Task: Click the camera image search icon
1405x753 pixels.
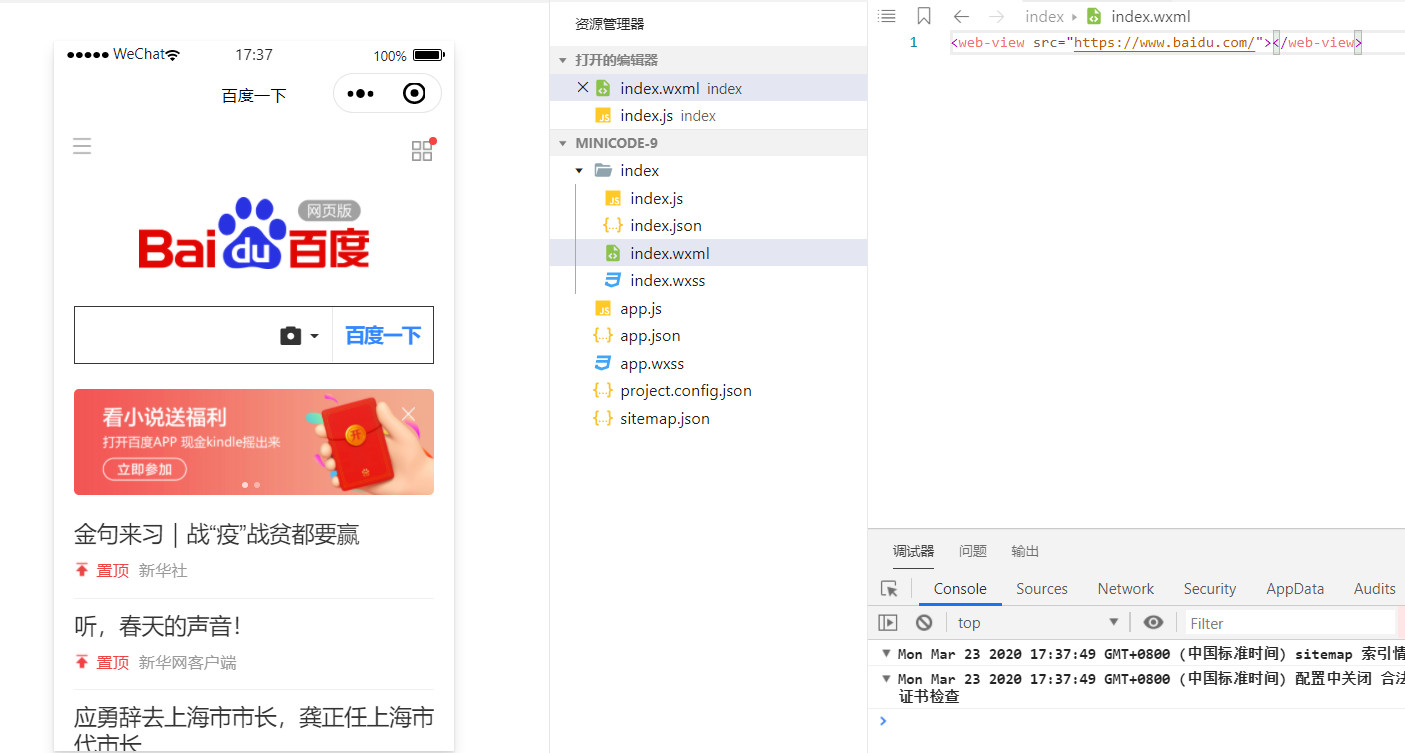Action: pyautogui.click(x=291, y=336)
